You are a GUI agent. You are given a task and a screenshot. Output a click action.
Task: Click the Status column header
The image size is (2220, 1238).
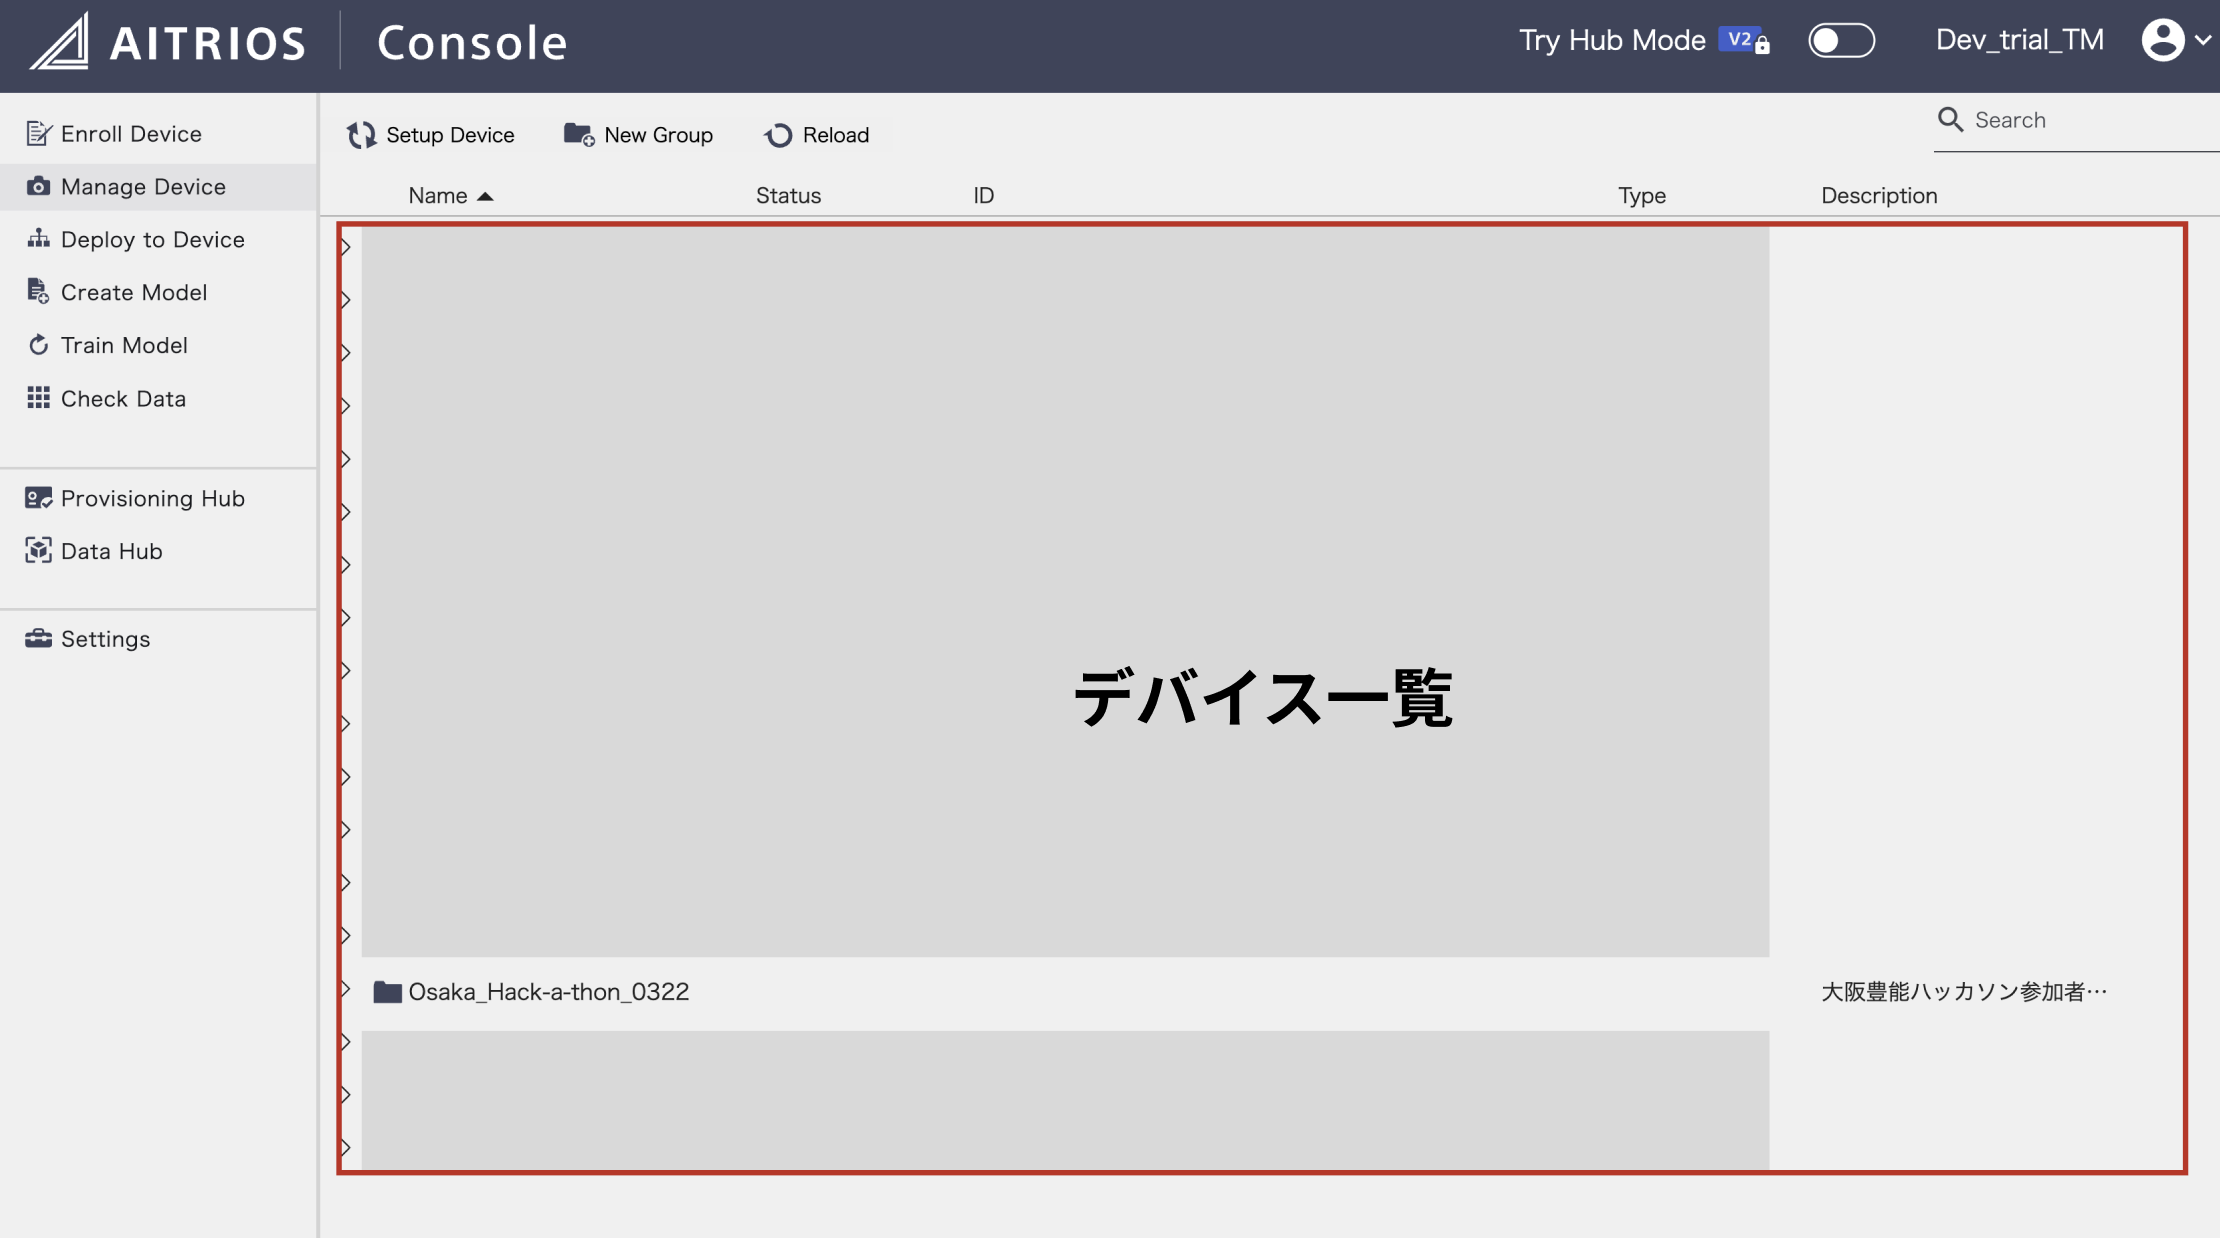pyautogui.click(x=788, y=196)
